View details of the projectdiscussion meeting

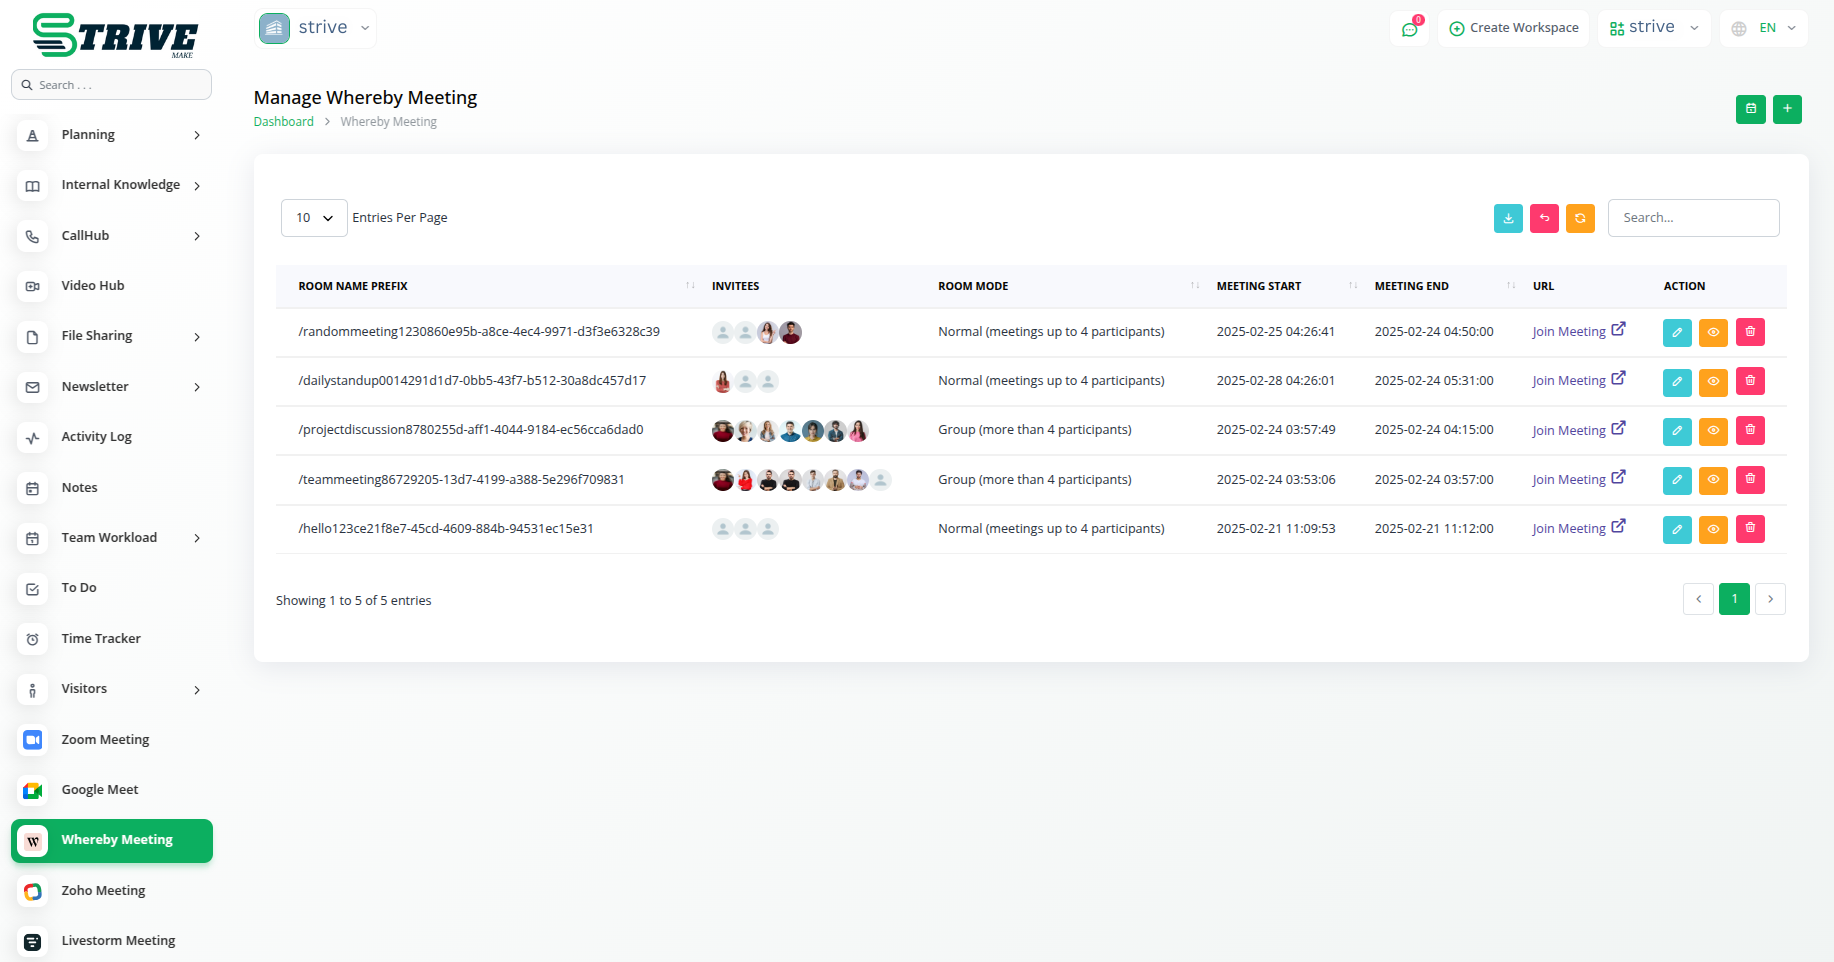[1713, 431]
